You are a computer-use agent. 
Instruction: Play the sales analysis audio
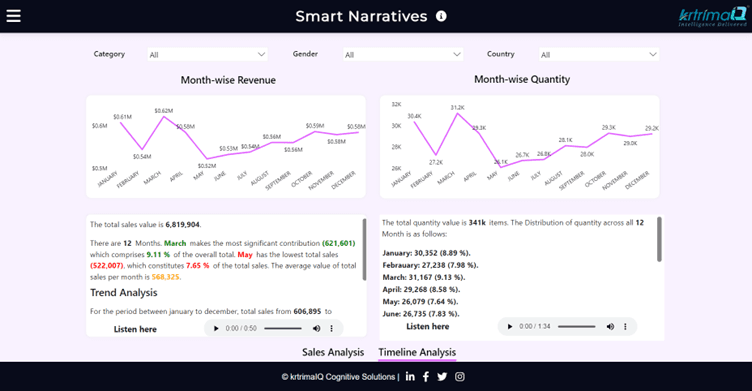point(216,329)
